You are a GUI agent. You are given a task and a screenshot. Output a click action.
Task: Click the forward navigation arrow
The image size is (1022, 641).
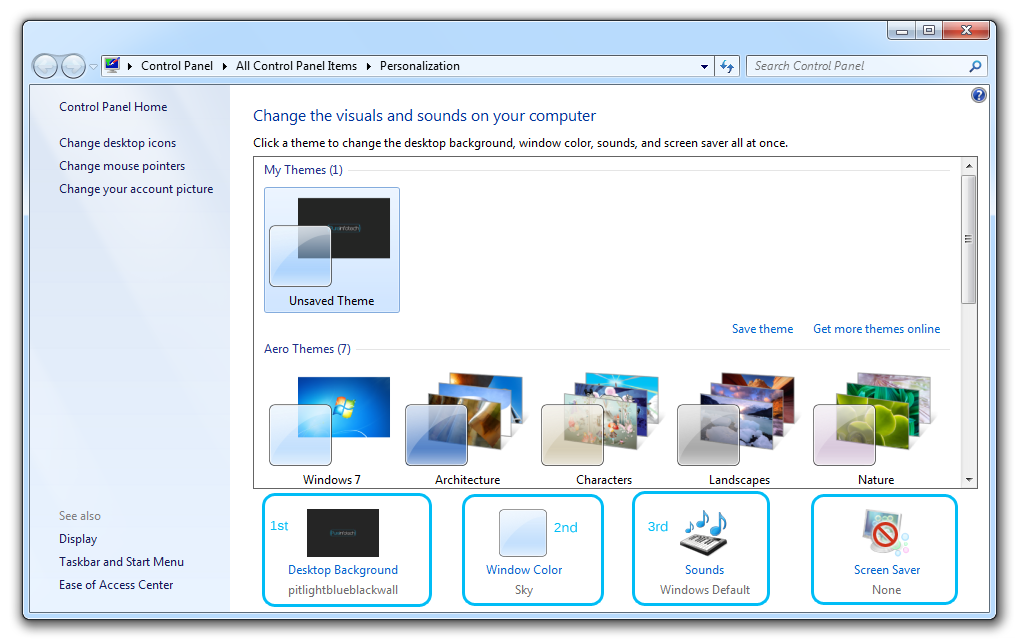click(74, 65)
